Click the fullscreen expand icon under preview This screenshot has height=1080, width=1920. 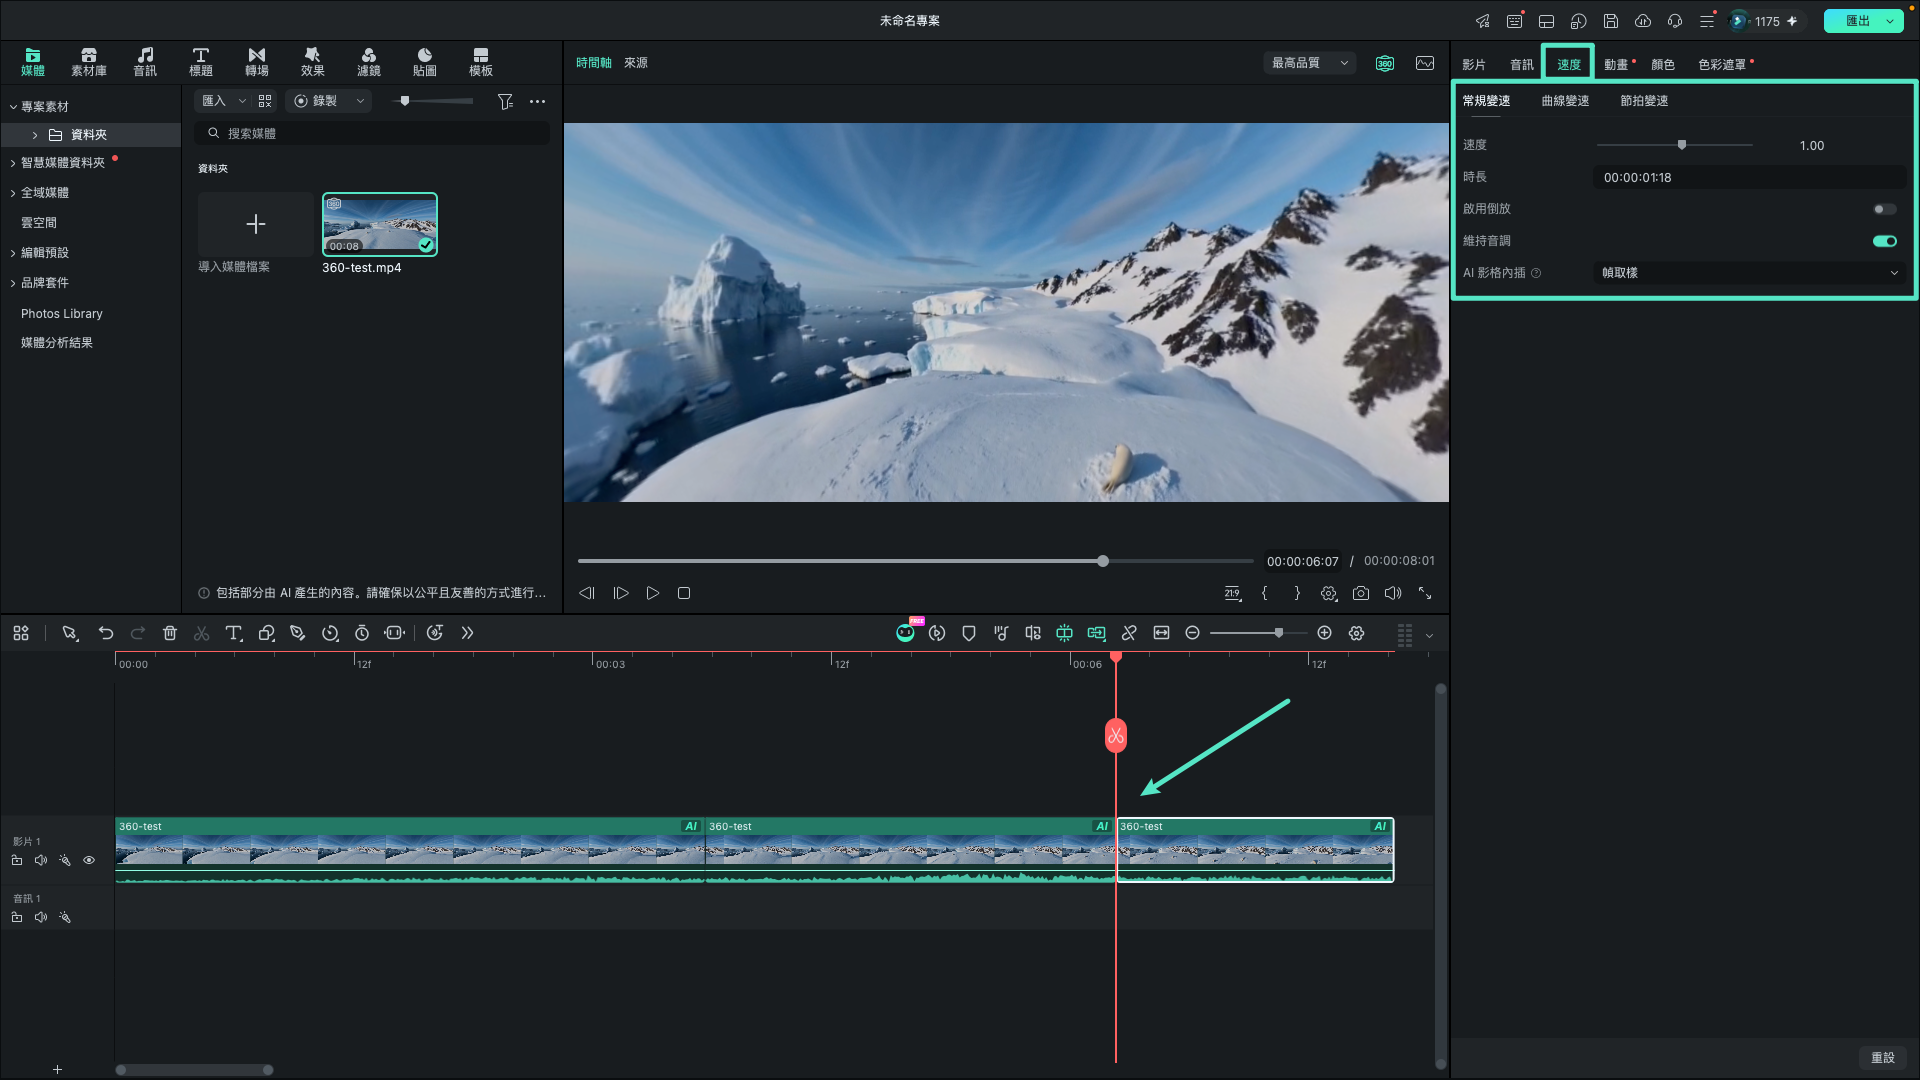[x=1425, y=593]
